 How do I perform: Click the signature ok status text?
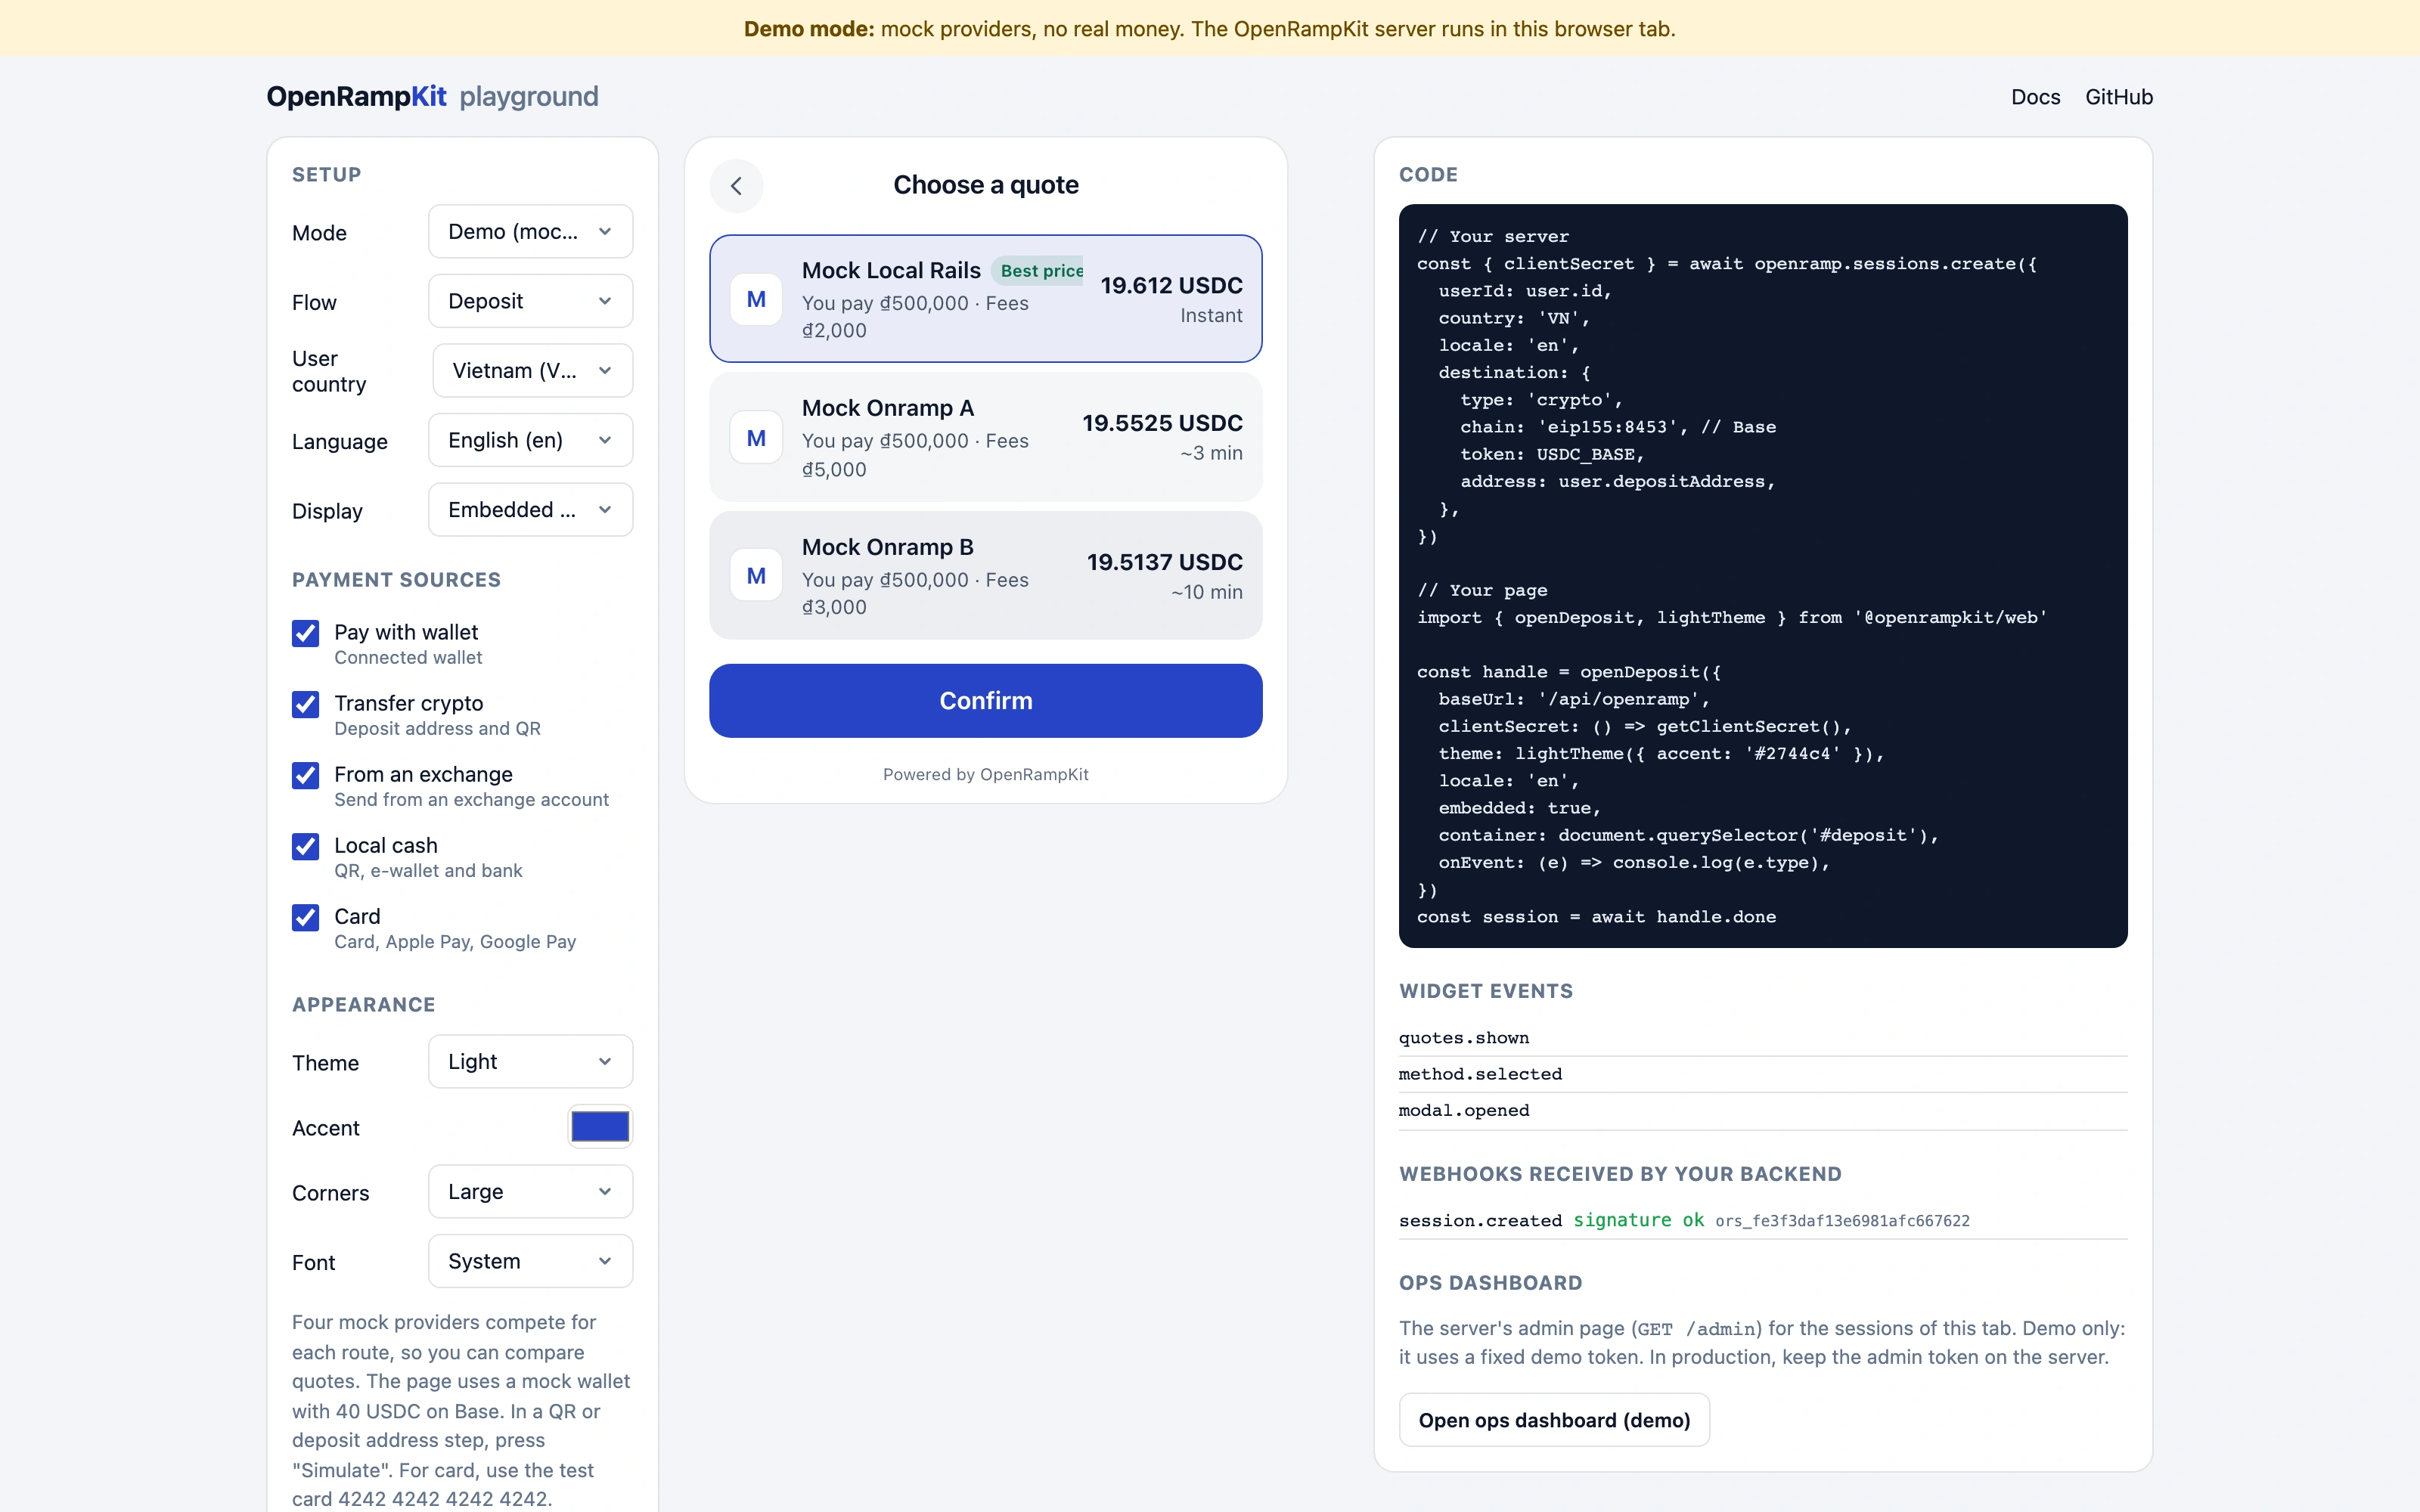pyautogui.click(x=1638, y=1220)
